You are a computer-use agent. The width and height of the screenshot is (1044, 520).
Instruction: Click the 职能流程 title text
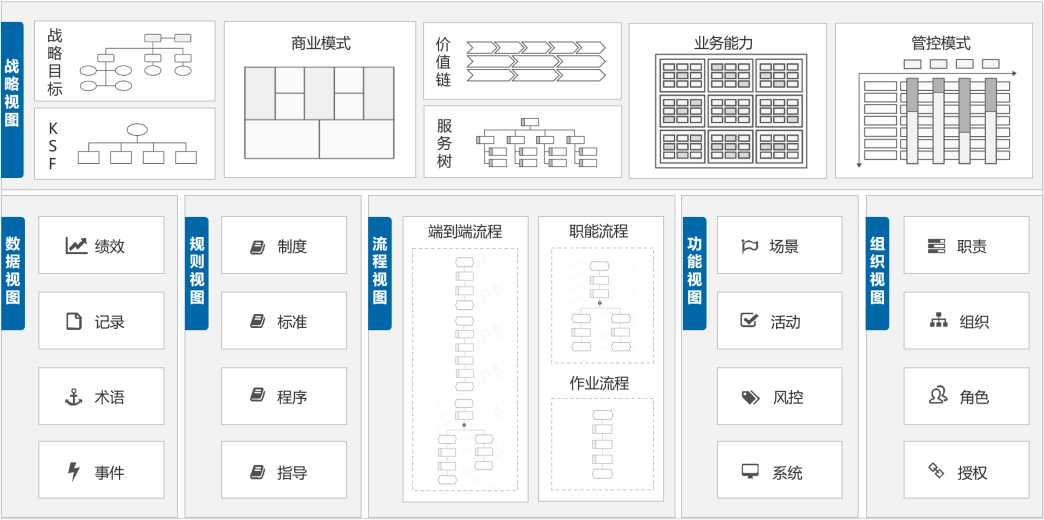coord(599,231)
